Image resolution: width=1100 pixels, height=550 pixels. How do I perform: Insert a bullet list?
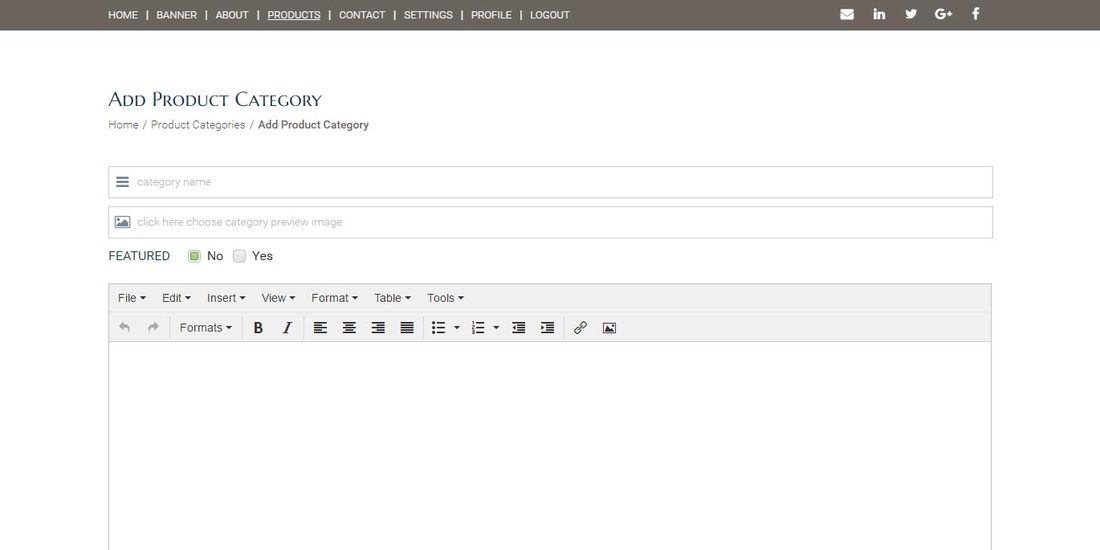click(438, 328)
